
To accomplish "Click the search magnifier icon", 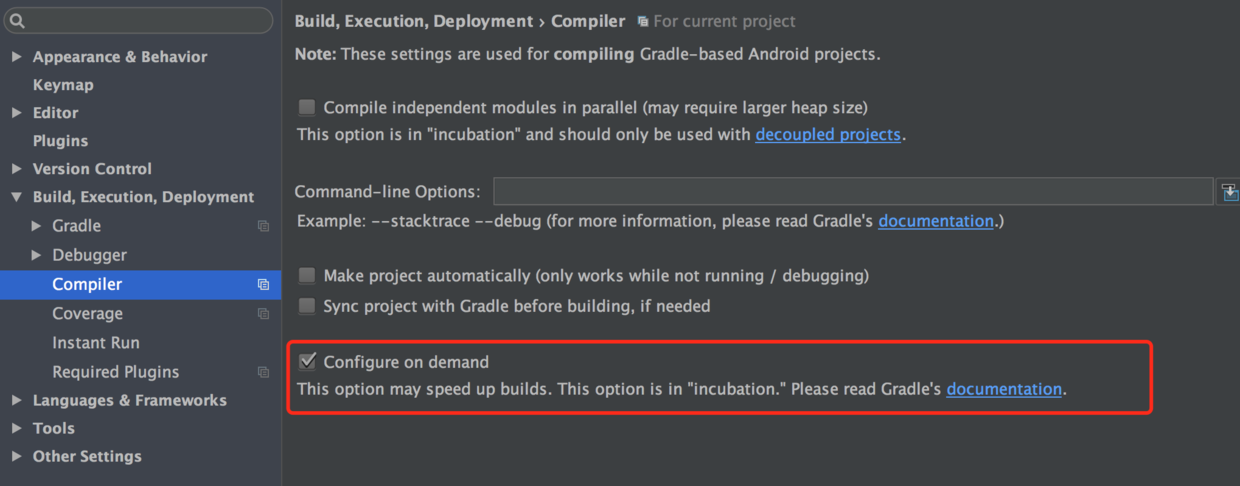I will [x=17, y=21].
